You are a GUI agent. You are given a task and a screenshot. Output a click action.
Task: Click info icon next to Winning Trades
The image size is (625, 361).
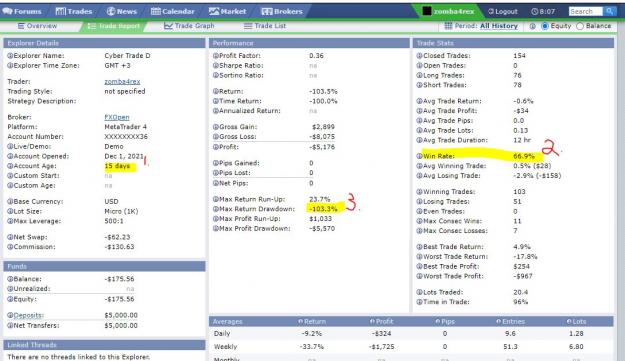419,192
